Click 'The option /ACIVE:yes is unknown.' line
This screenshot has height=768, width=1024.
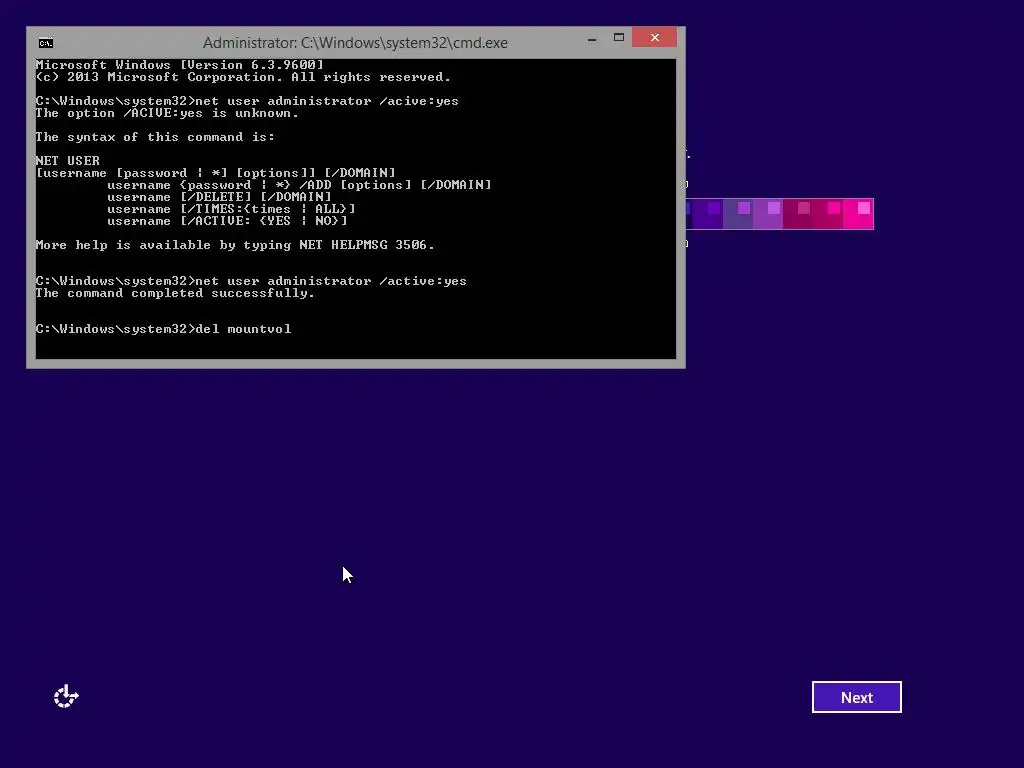pyautogui.click(x=167, y=113)
